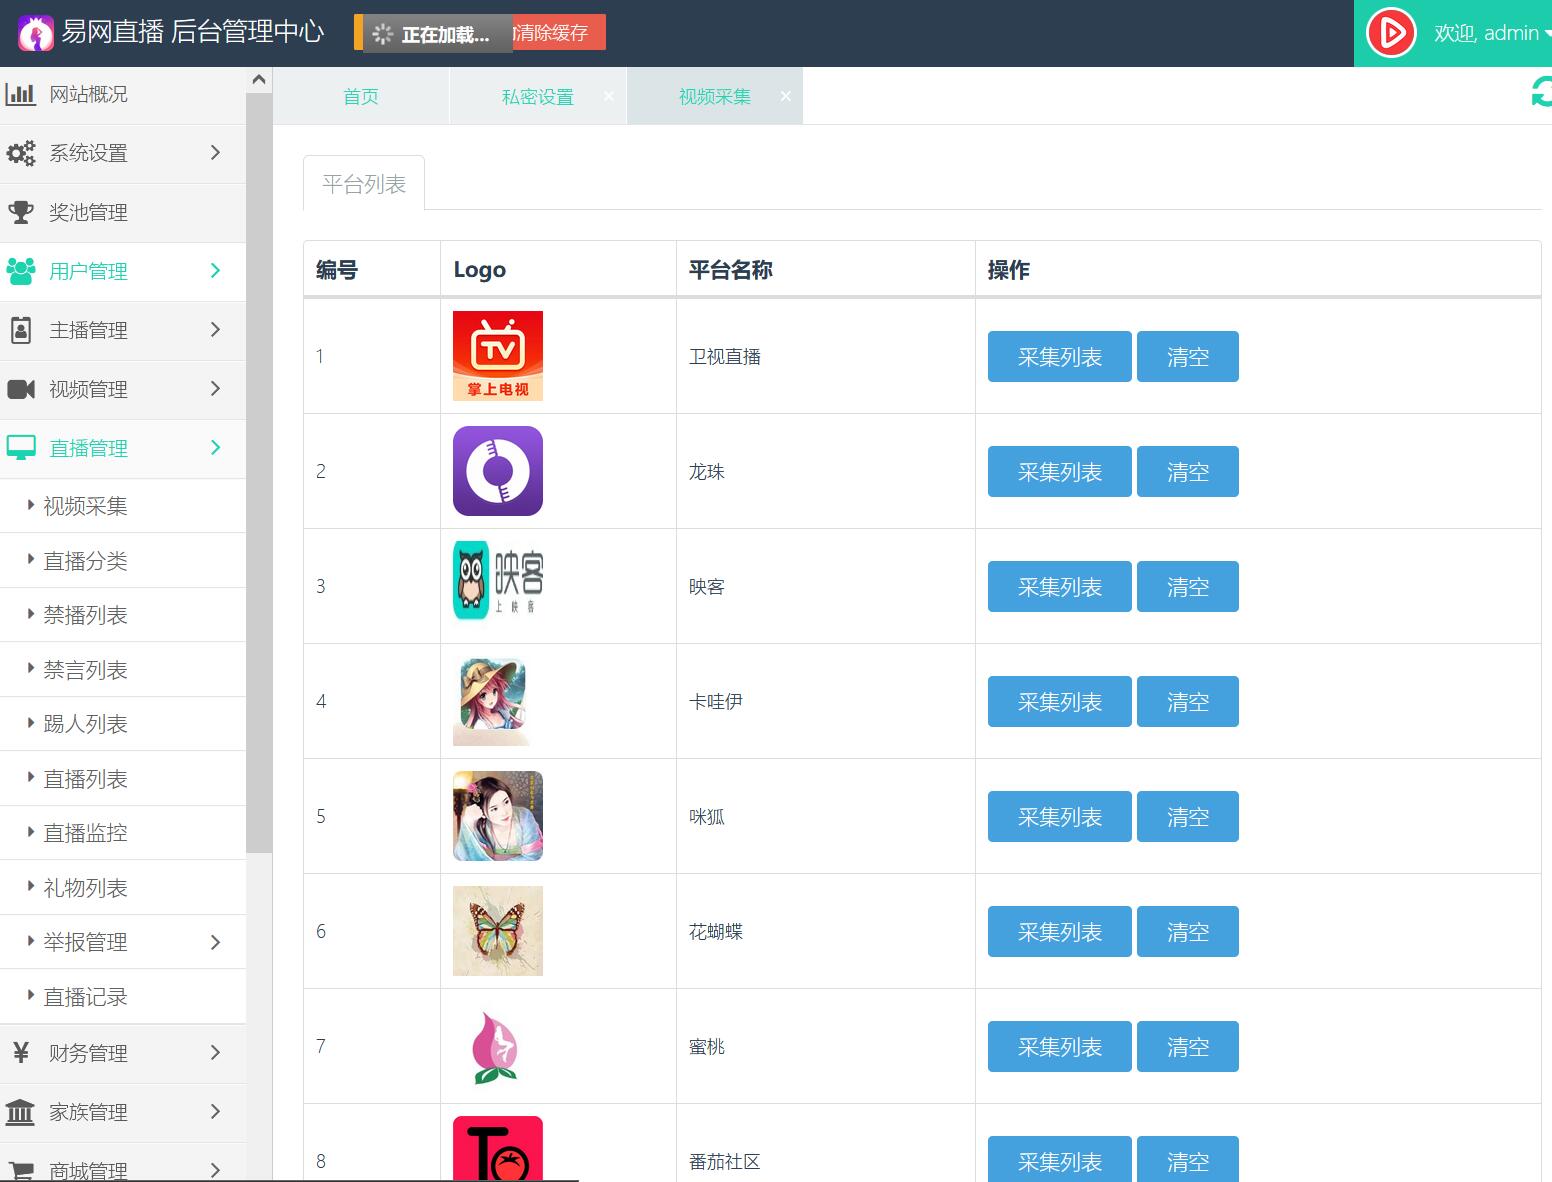Click the 视频管理 camera icon
Image resolution: width=1552 pixels, height=1182 pixels.
pos(20,389)
